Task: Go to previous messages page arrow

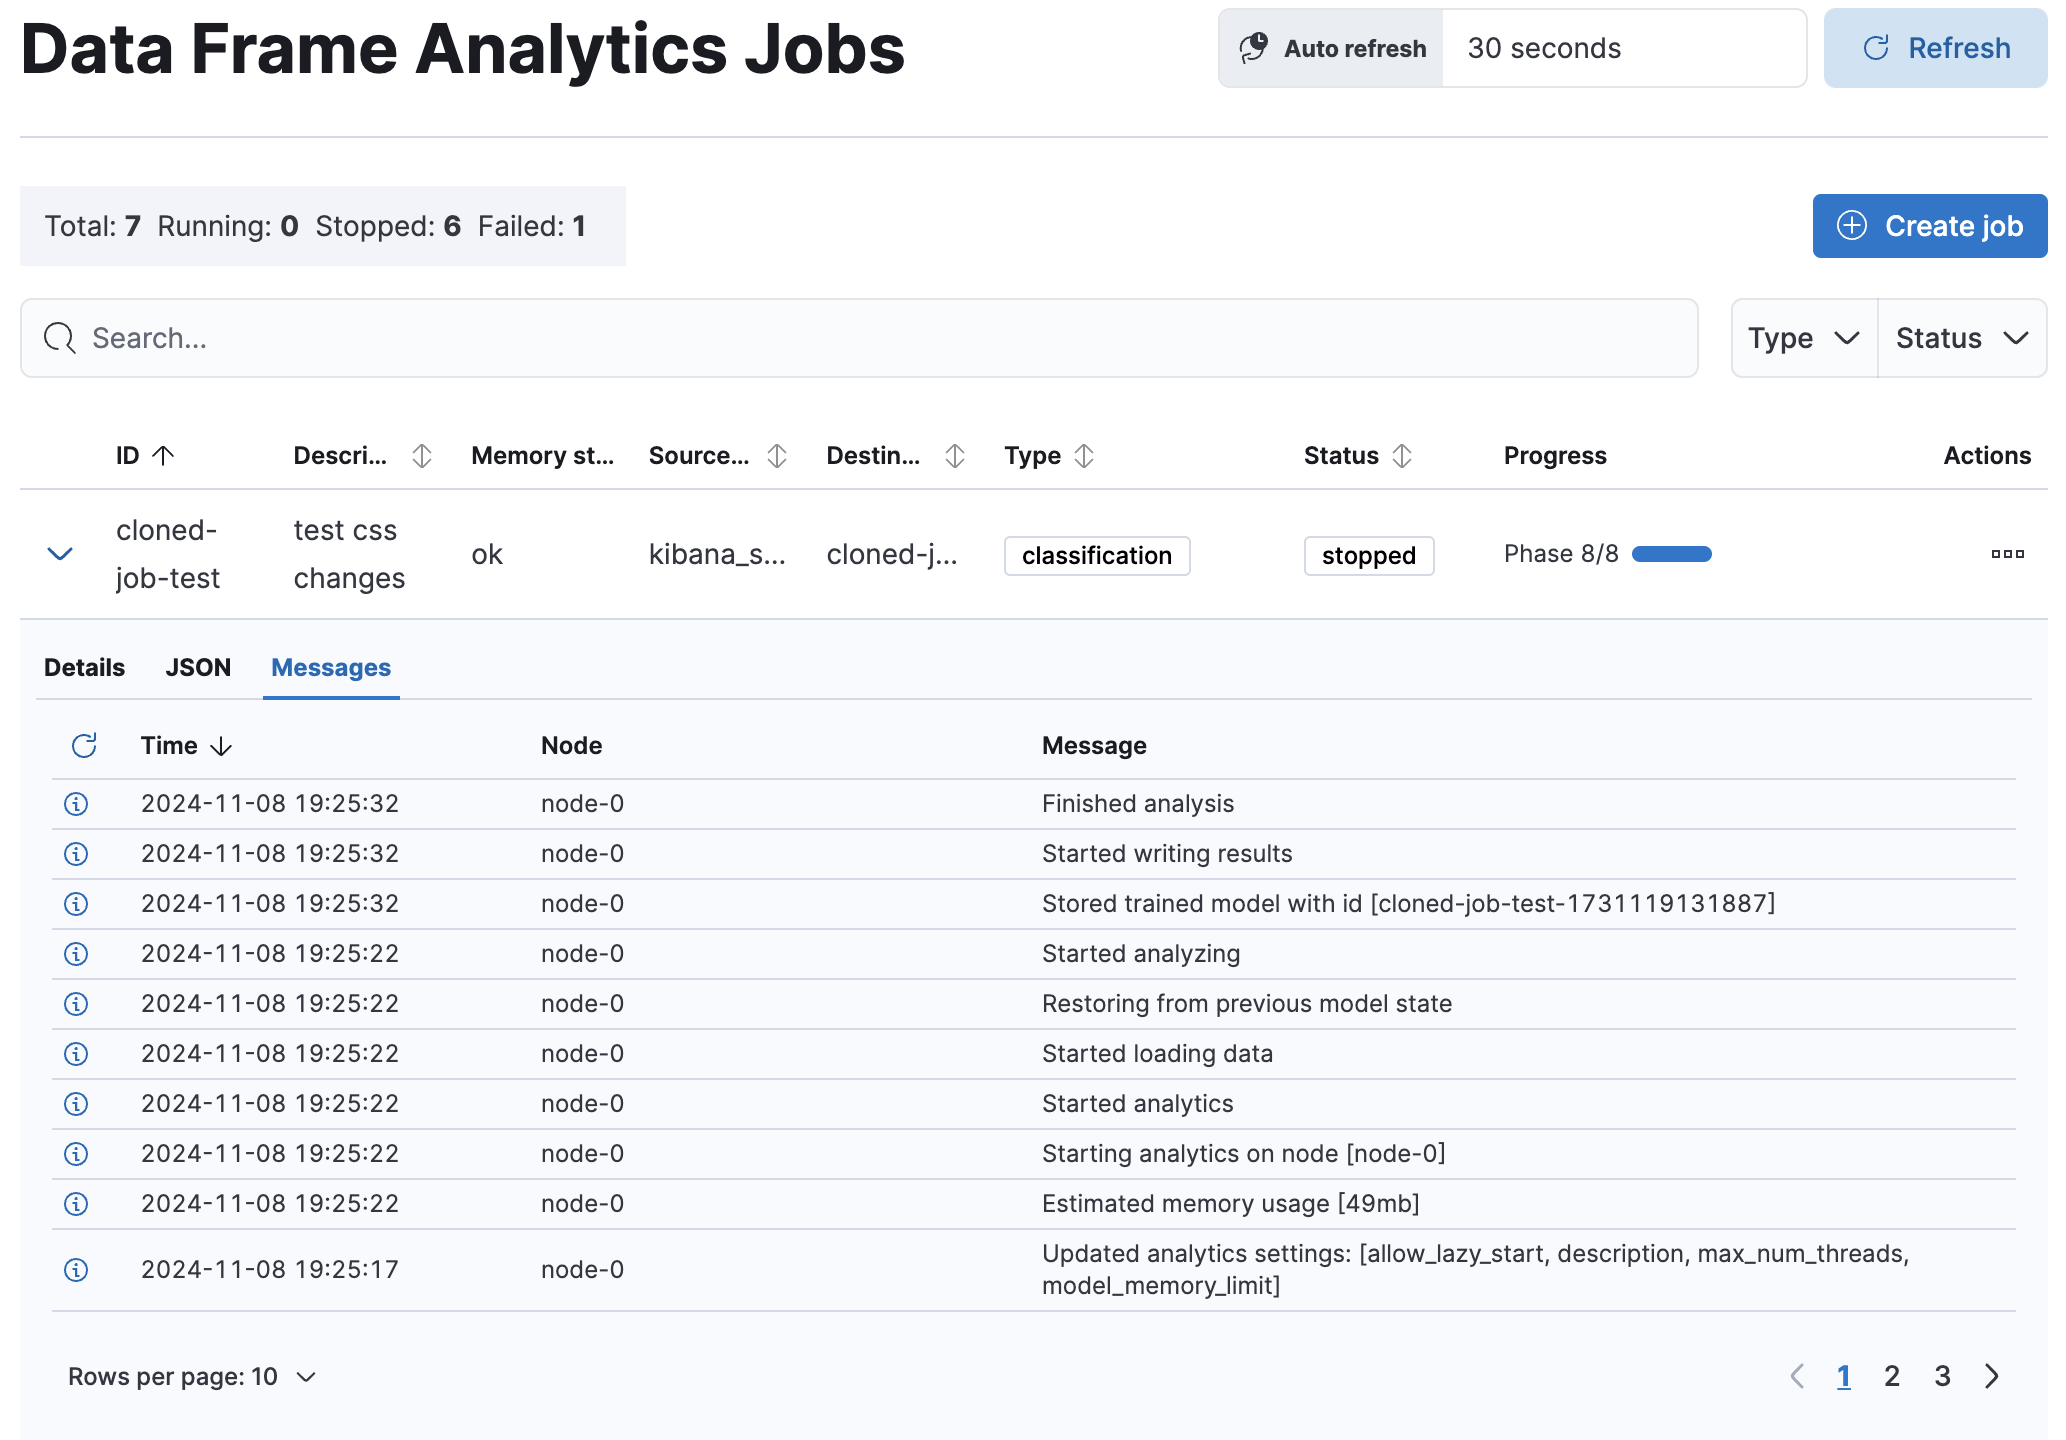Action: tap(1797, 1377)
